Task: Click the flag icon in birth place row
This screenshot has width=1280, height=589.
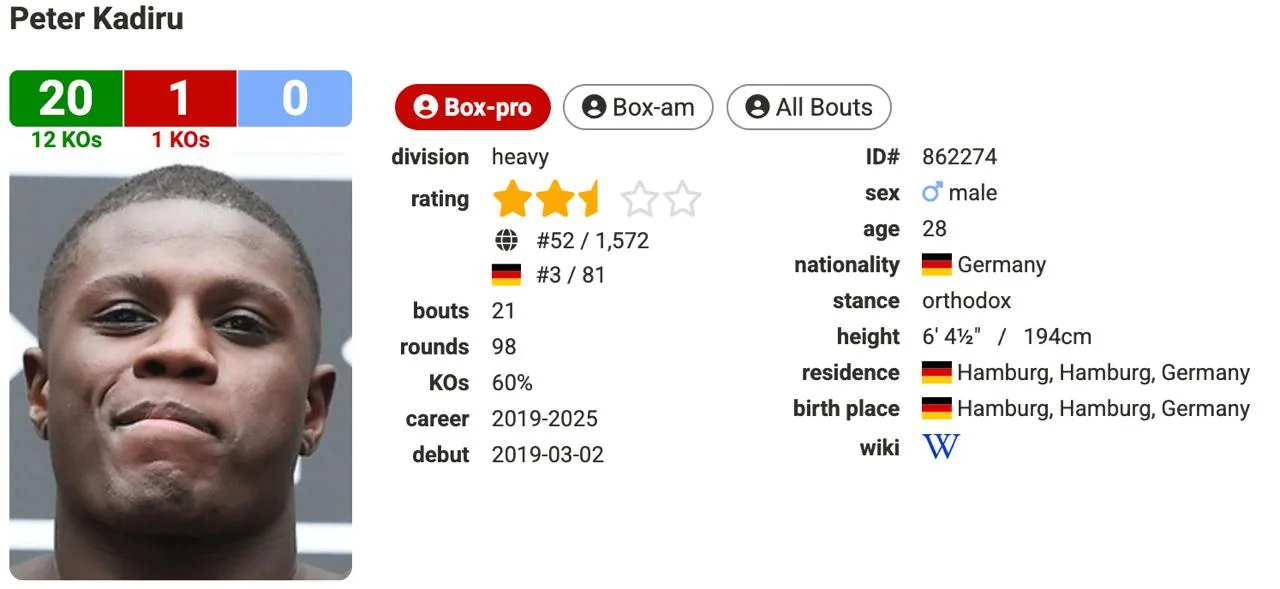Action: click(x=937, y=409)
